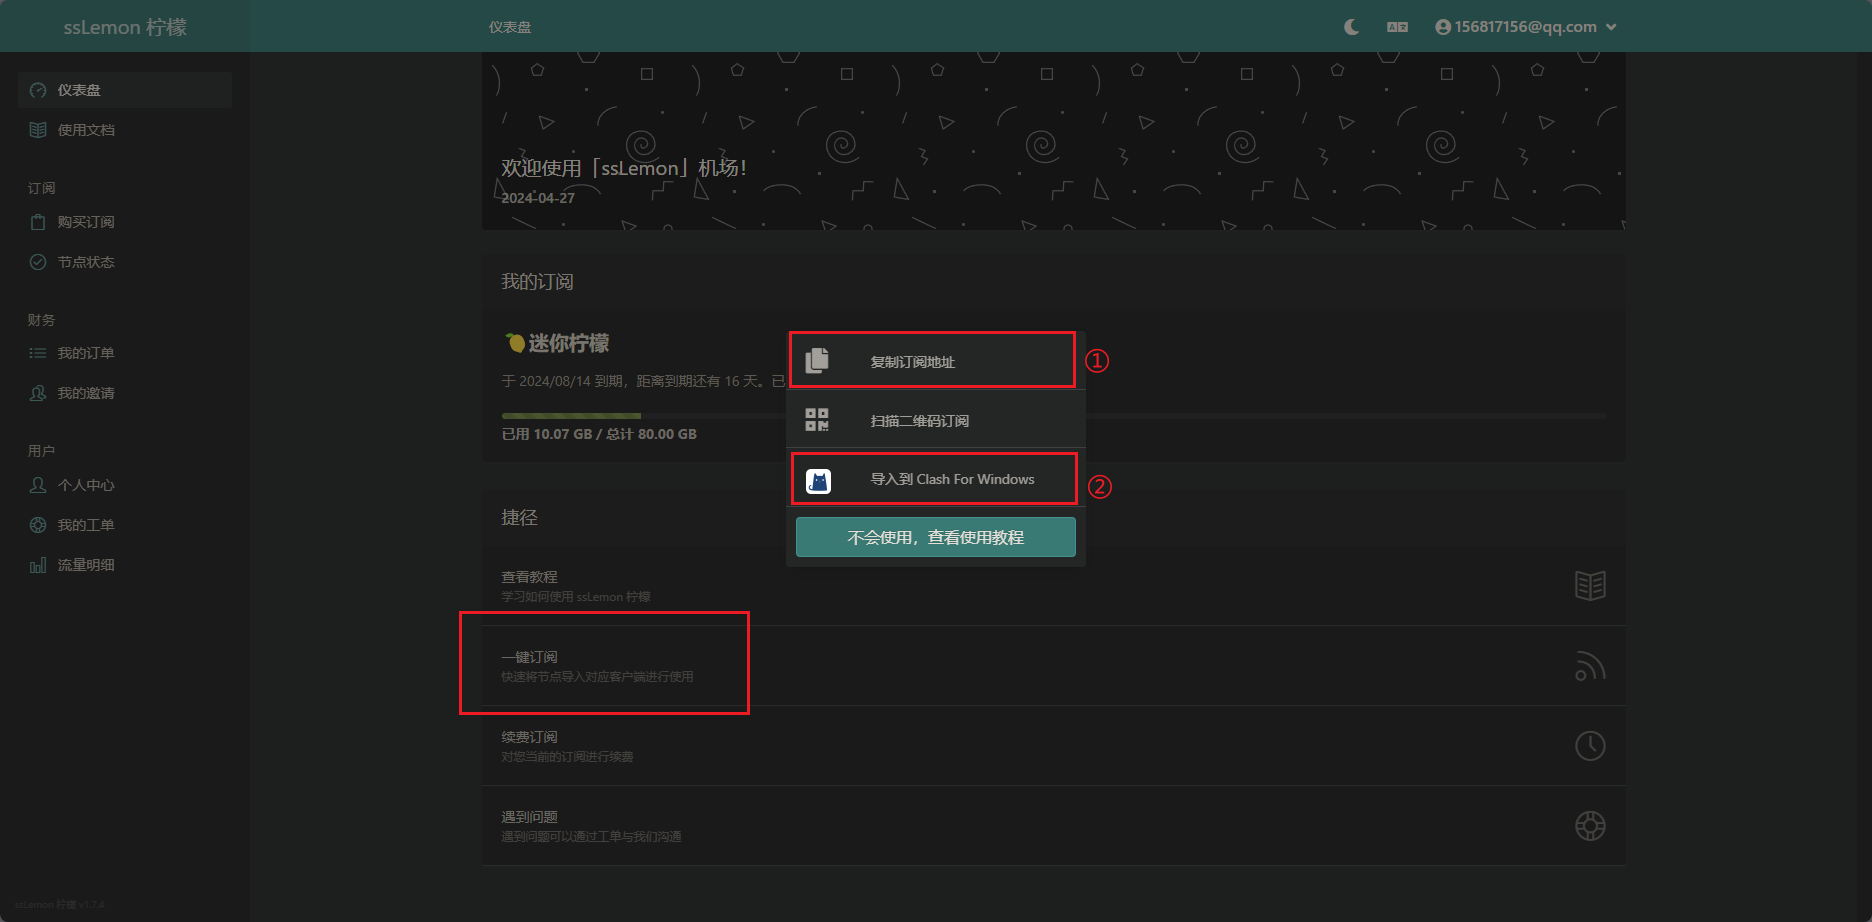
Task: Click the 迷你柠檬 subscription title
Action: click(568, 343)
